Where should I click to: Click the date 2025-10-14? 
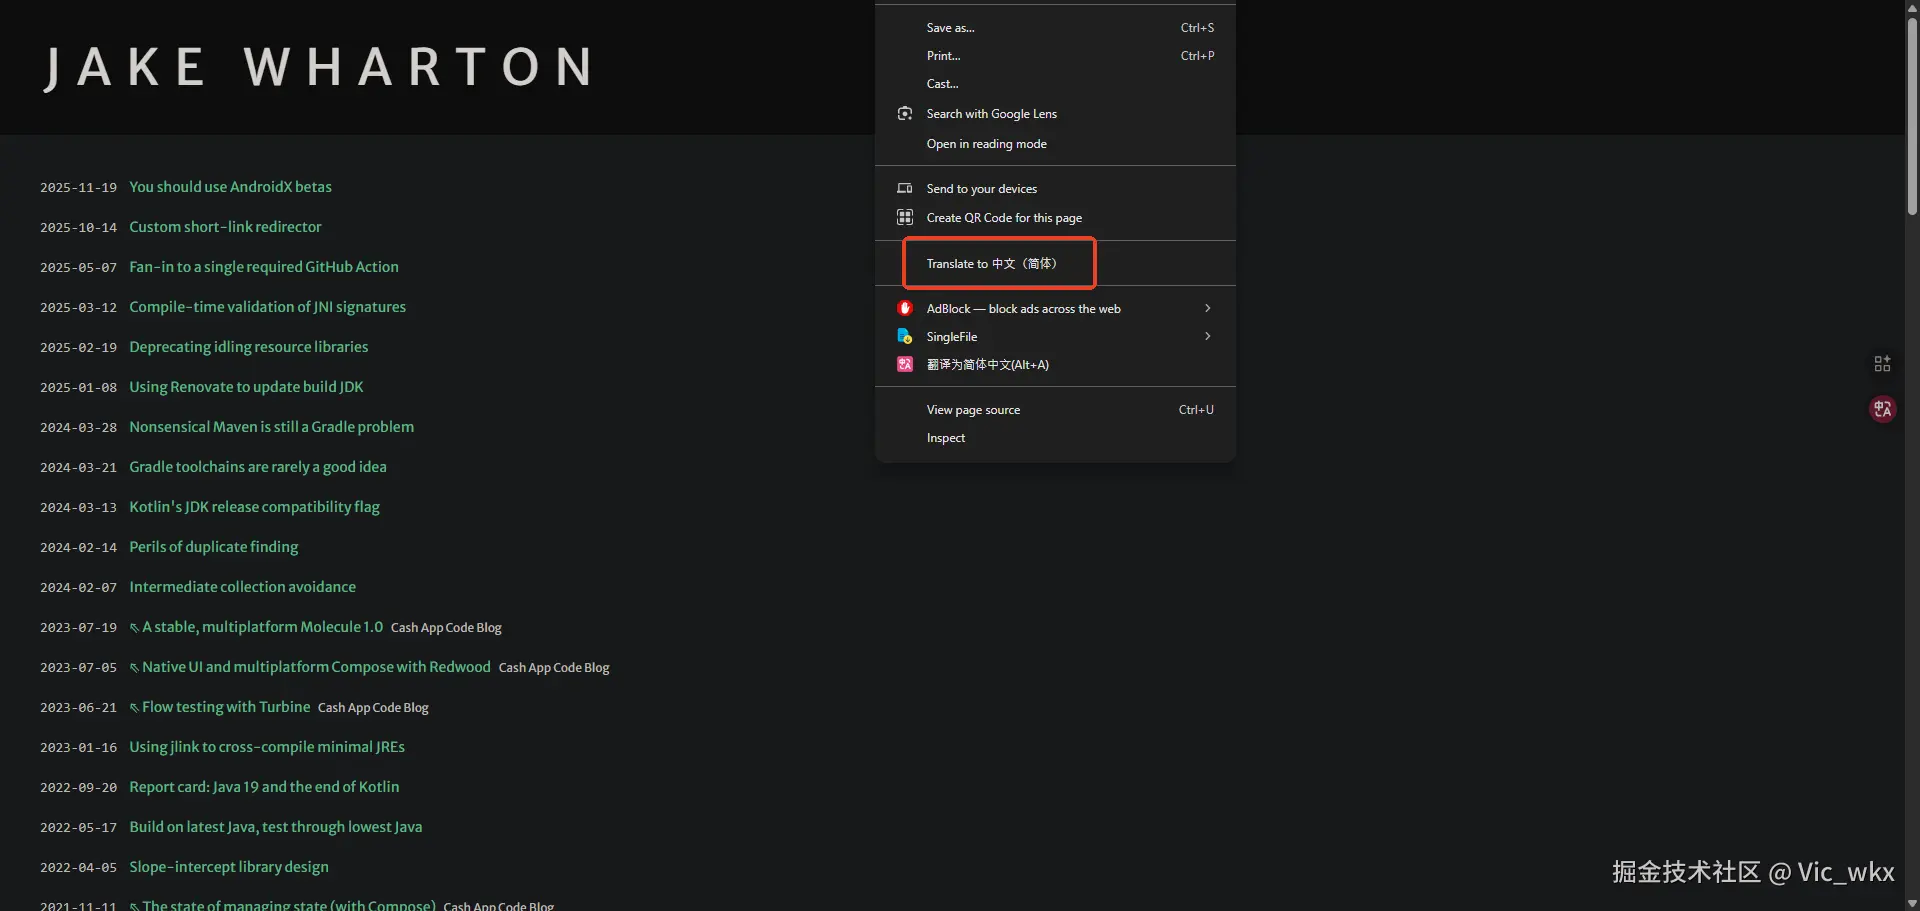point(78,228)
